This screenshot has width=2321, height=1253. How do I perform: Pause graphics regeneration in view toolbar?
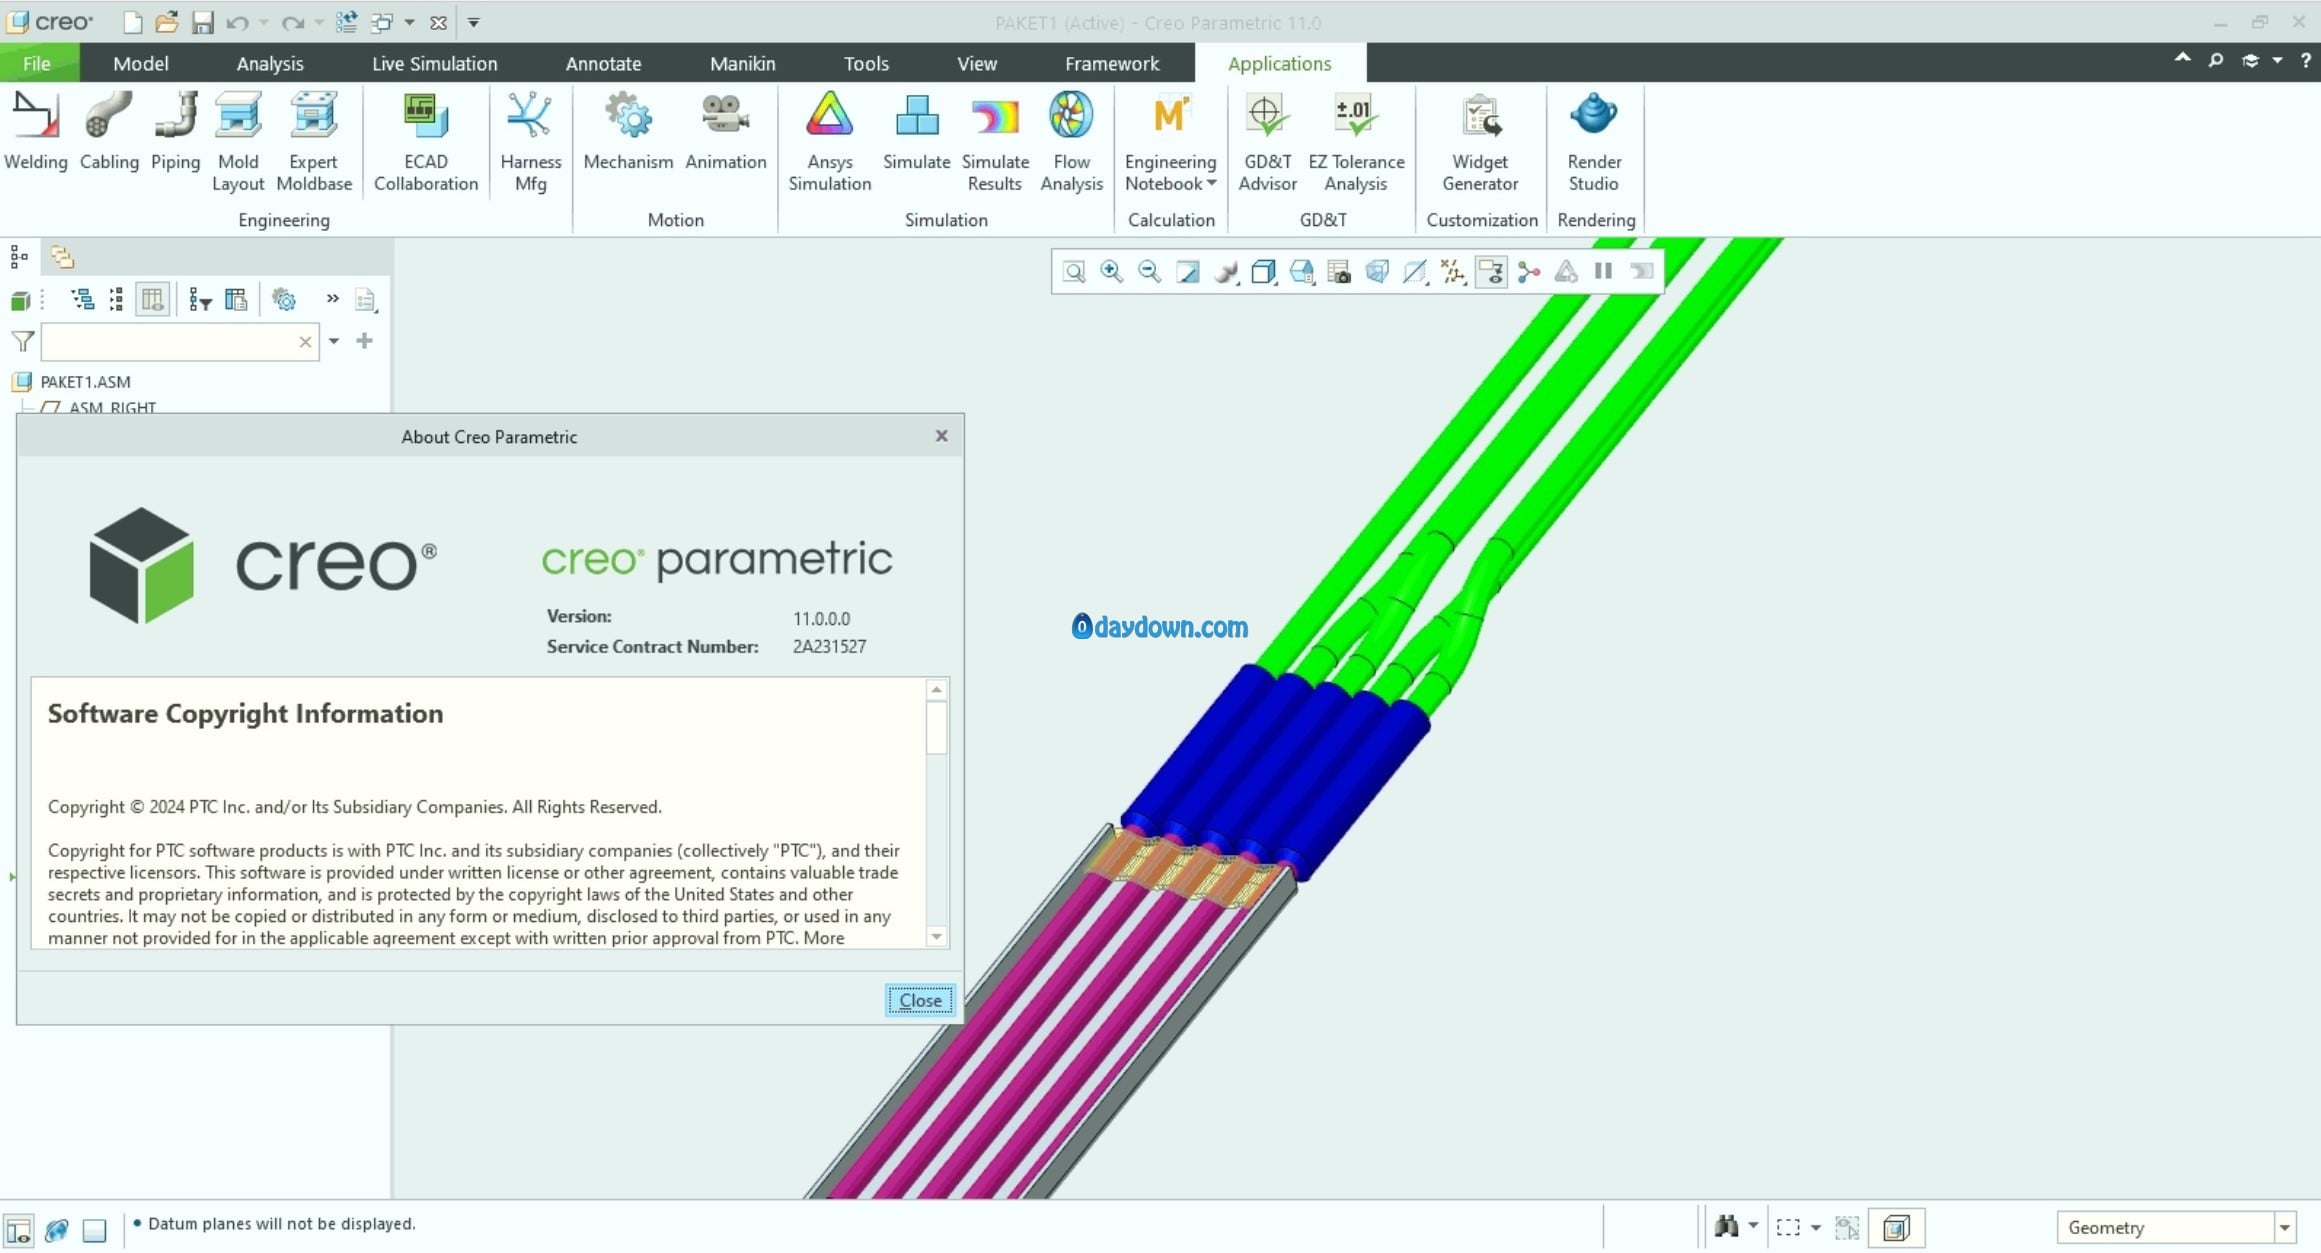tap(1603, 272)
